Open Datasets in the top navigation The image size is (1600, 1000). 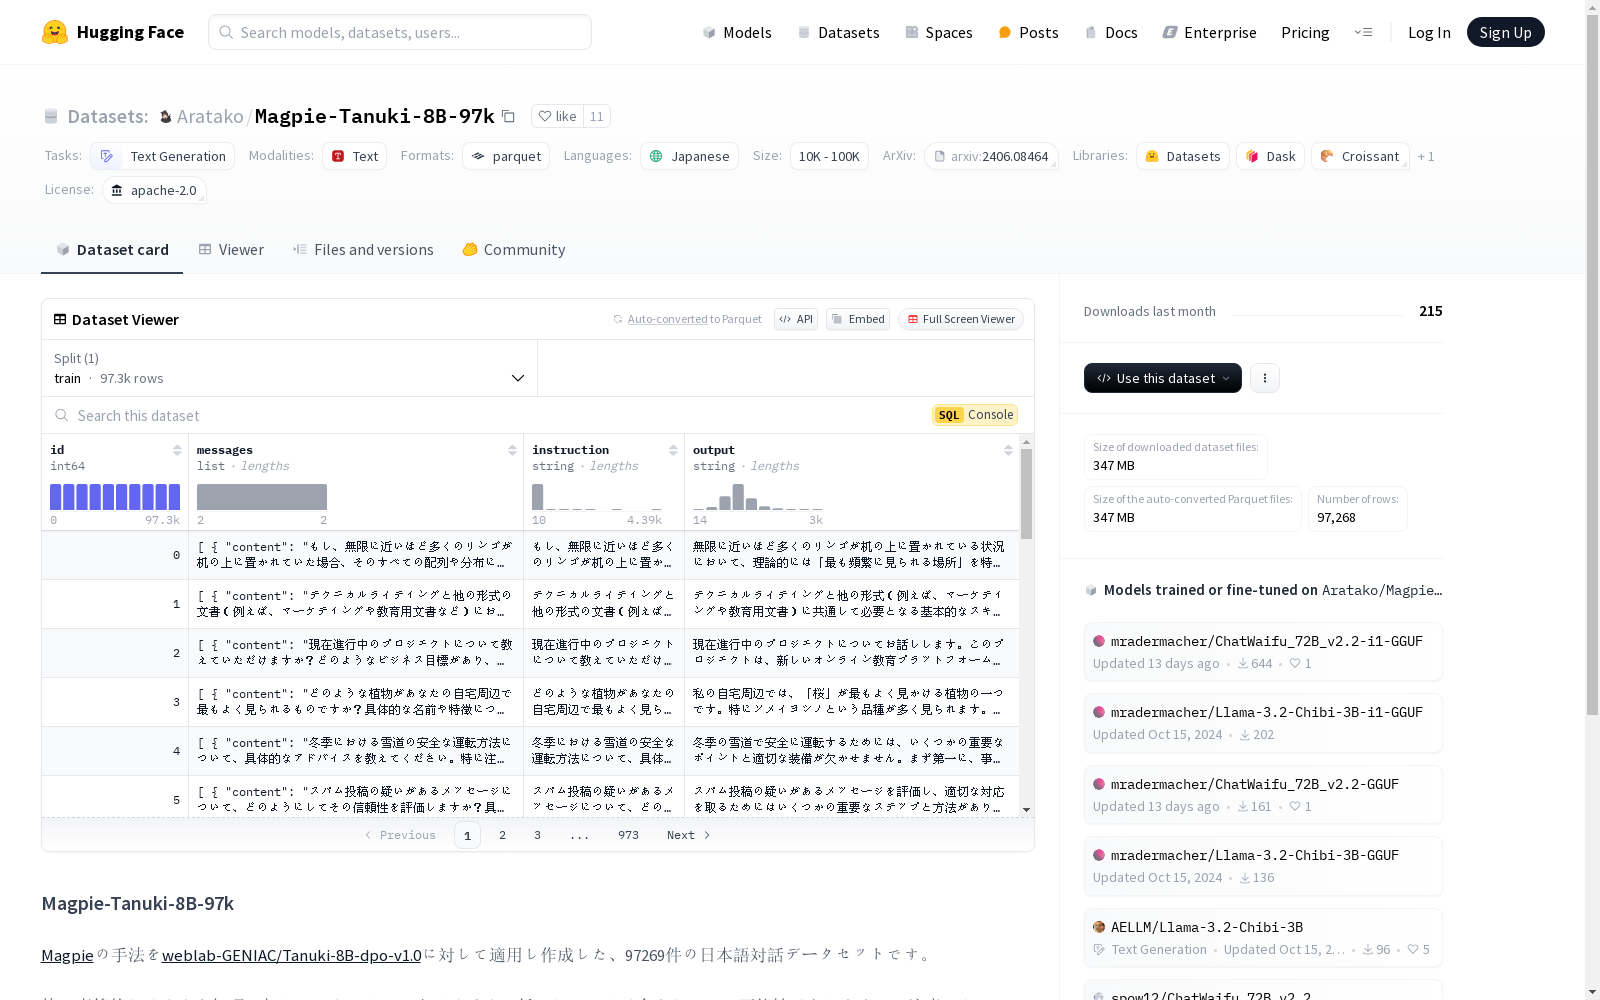(838, 32)
